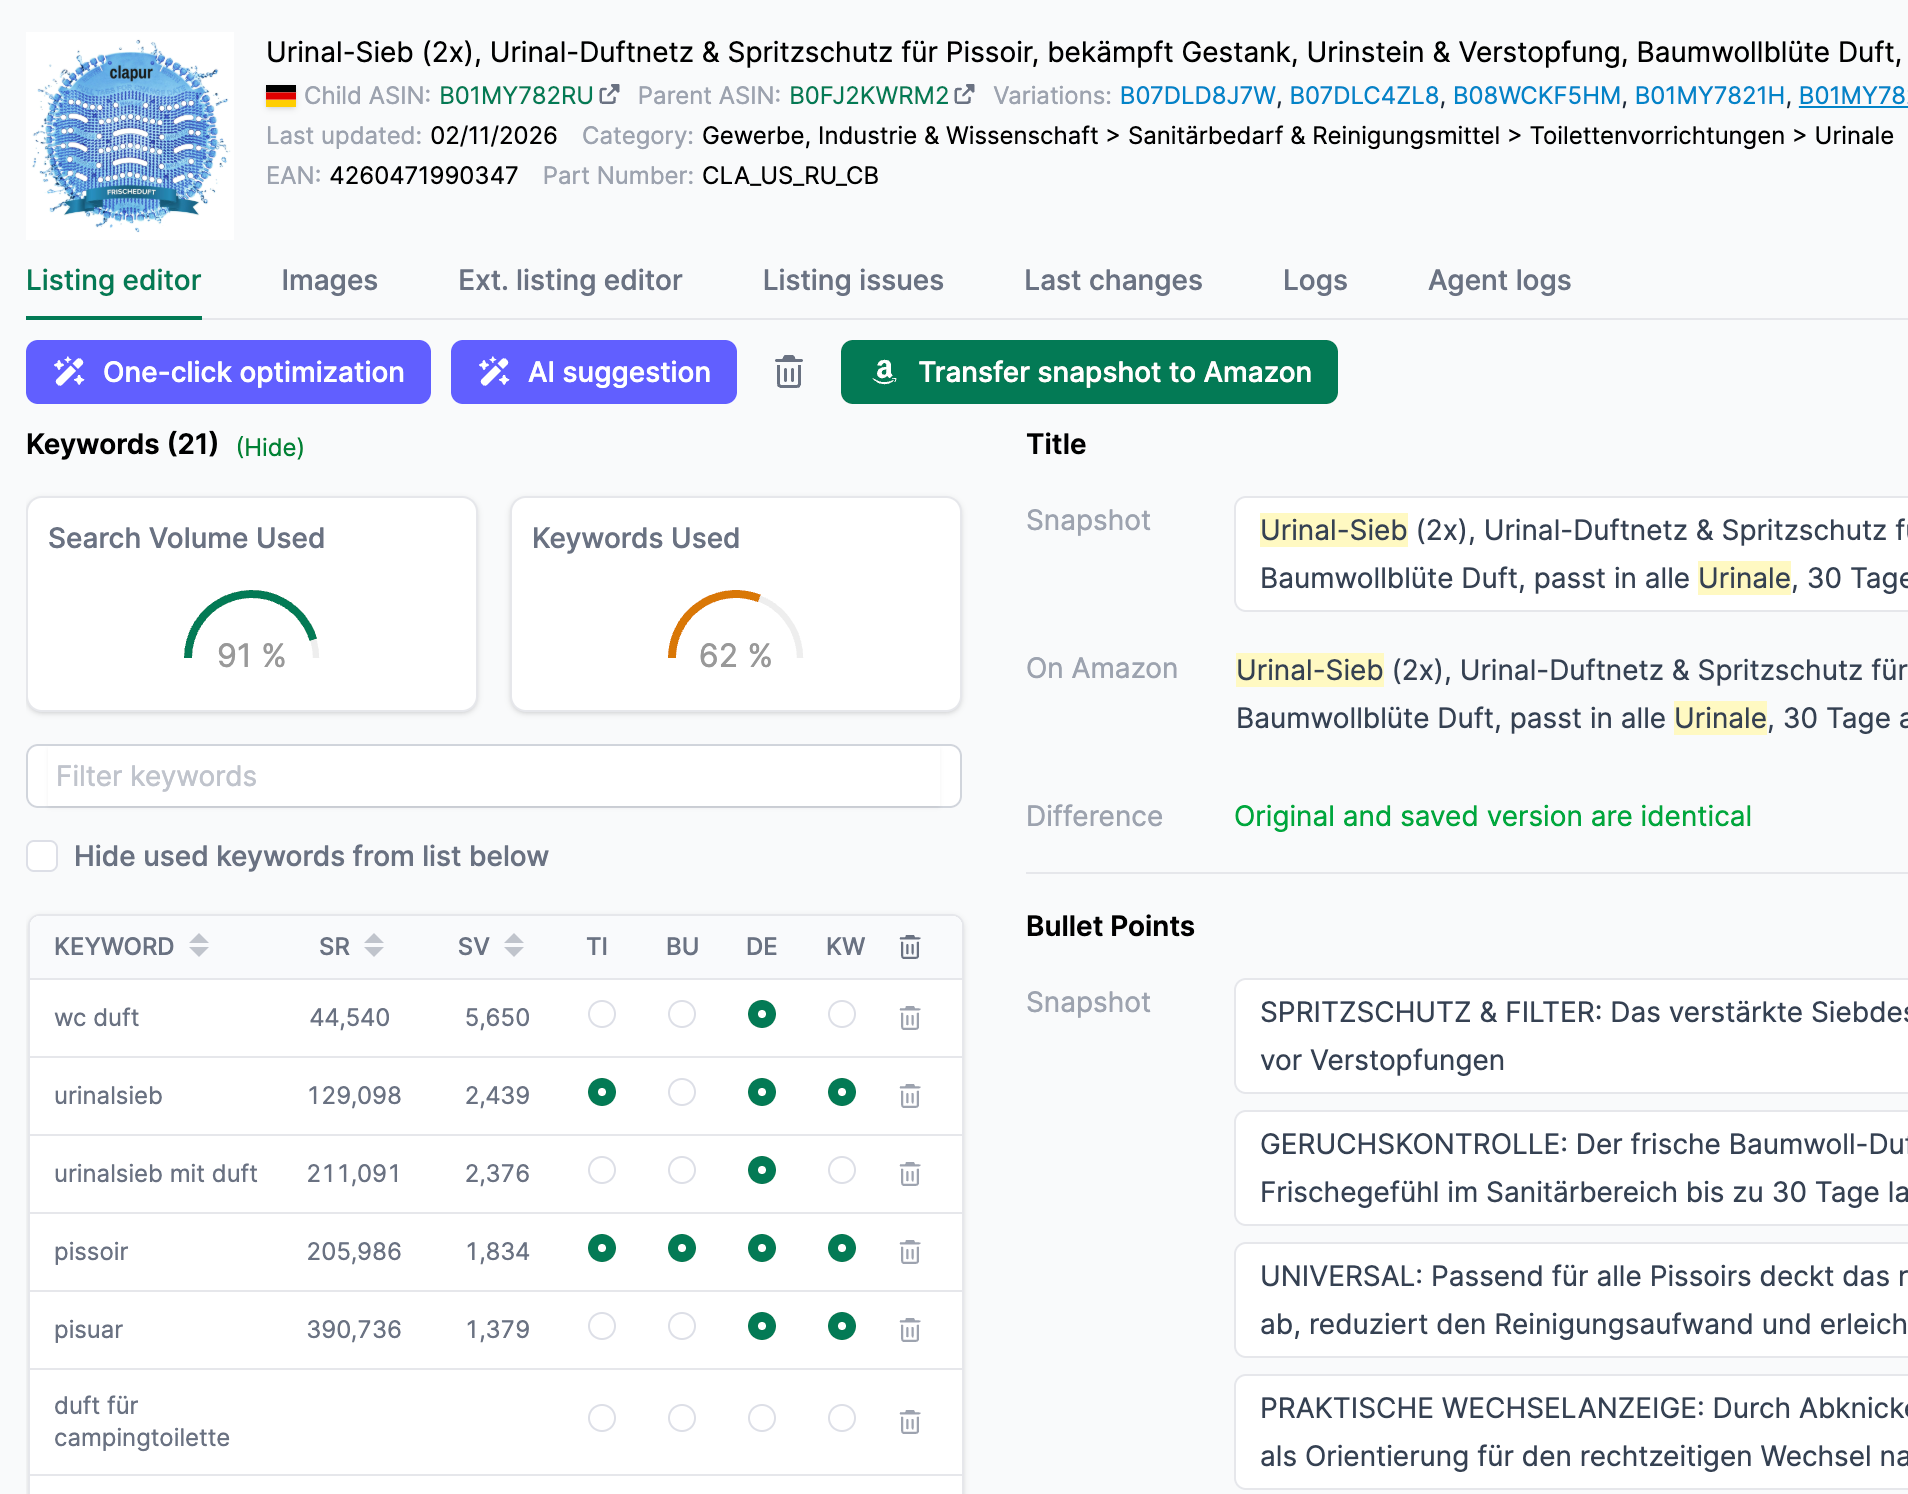Select BU radio for 'urinalsieb' row
The image size is (1908, 1494).
pos(682,1093)
